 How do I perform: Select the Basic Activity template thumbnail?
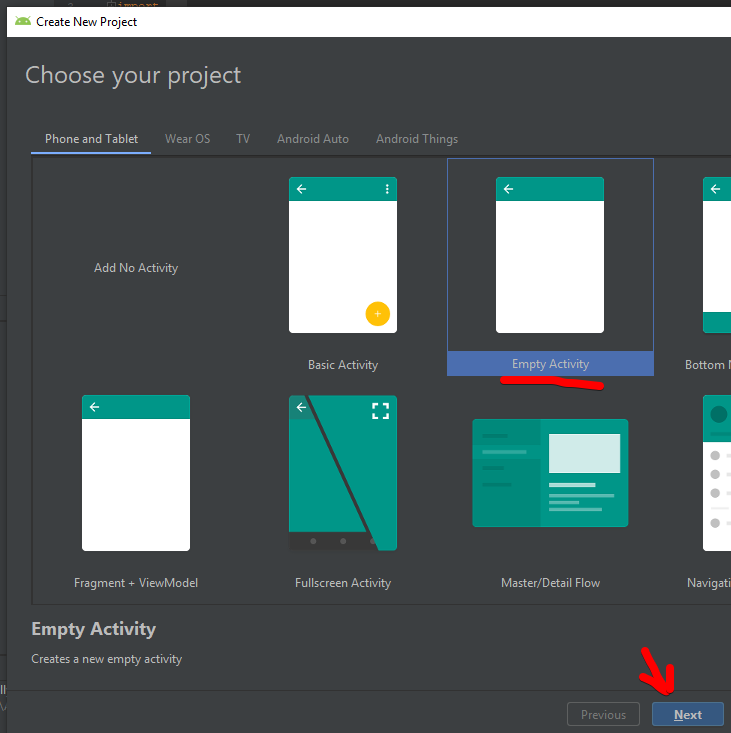[343, 255]
